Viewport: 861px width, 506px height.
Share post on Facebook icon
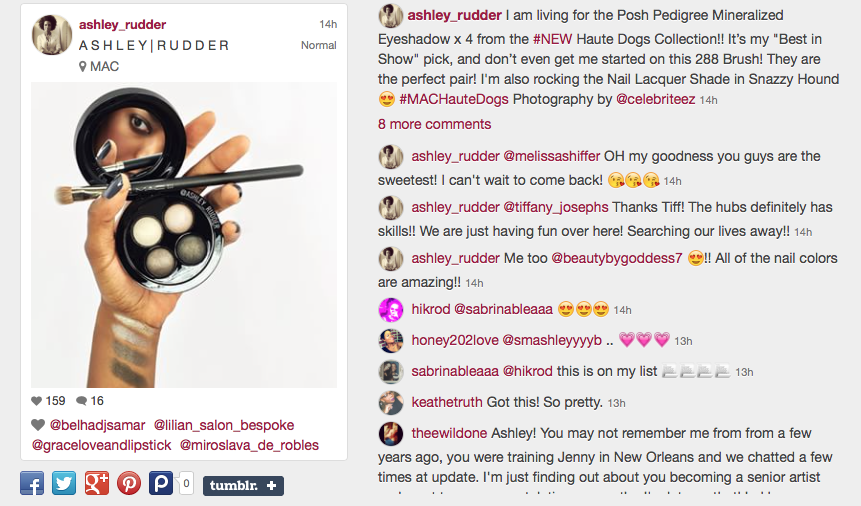click(x=32, y=483)
